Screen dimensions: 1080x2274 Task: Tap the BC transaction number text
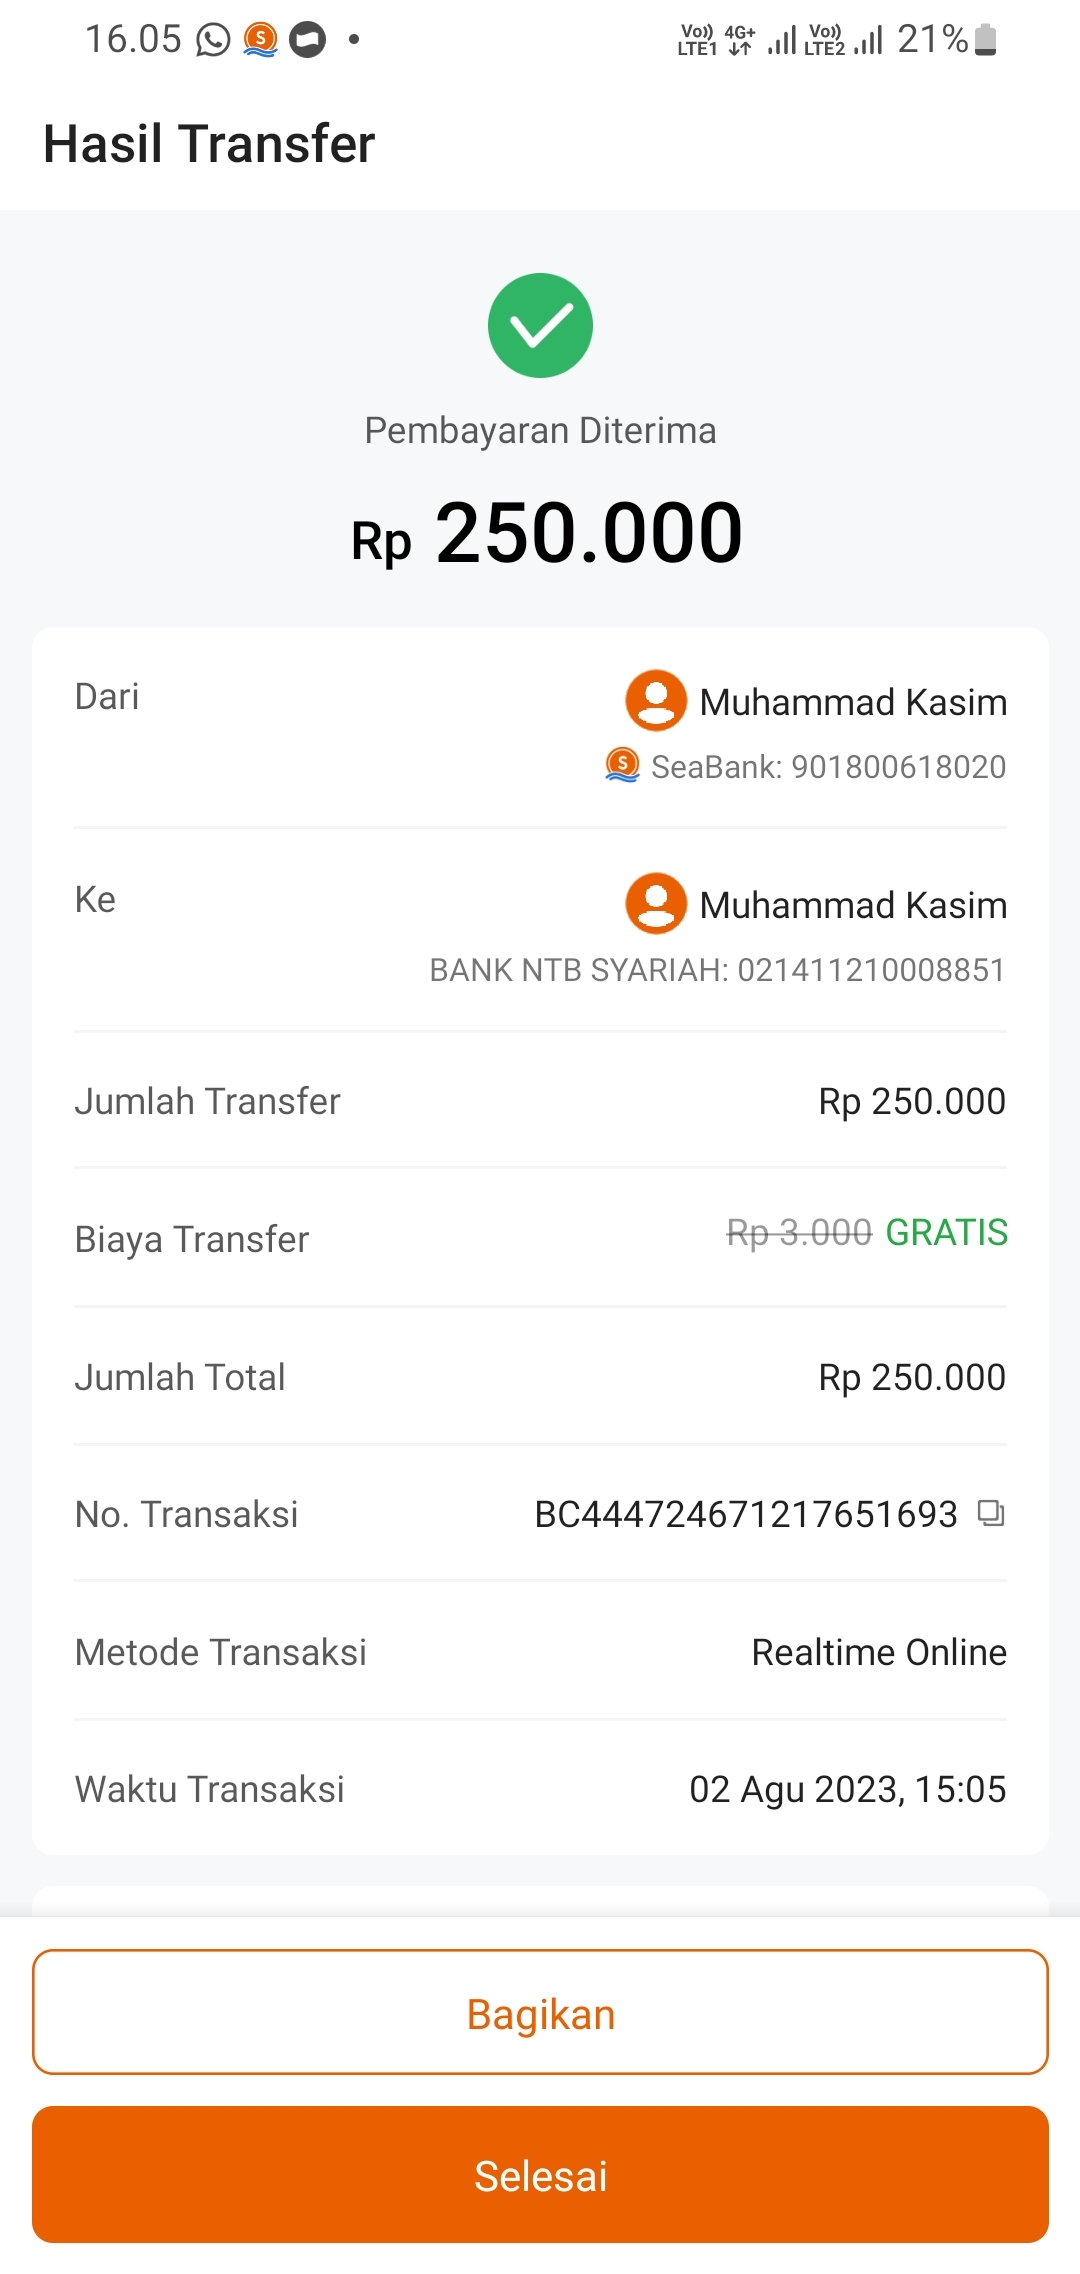coord(746,1514)
